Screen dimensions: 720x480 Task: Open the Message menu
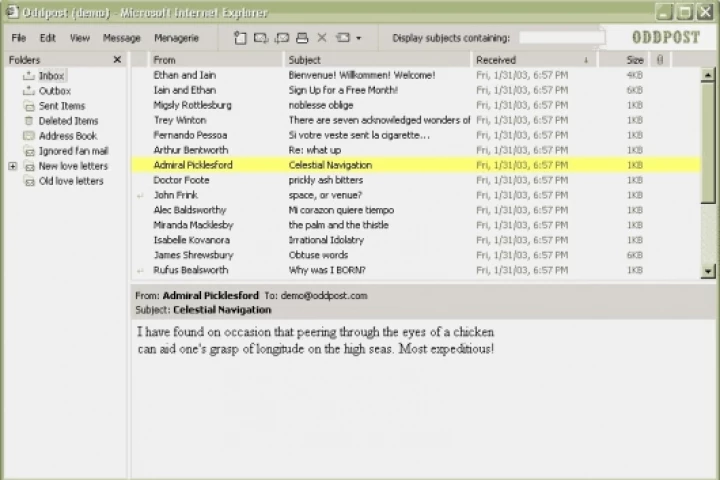pyautogui.click(x=121, y=38)
